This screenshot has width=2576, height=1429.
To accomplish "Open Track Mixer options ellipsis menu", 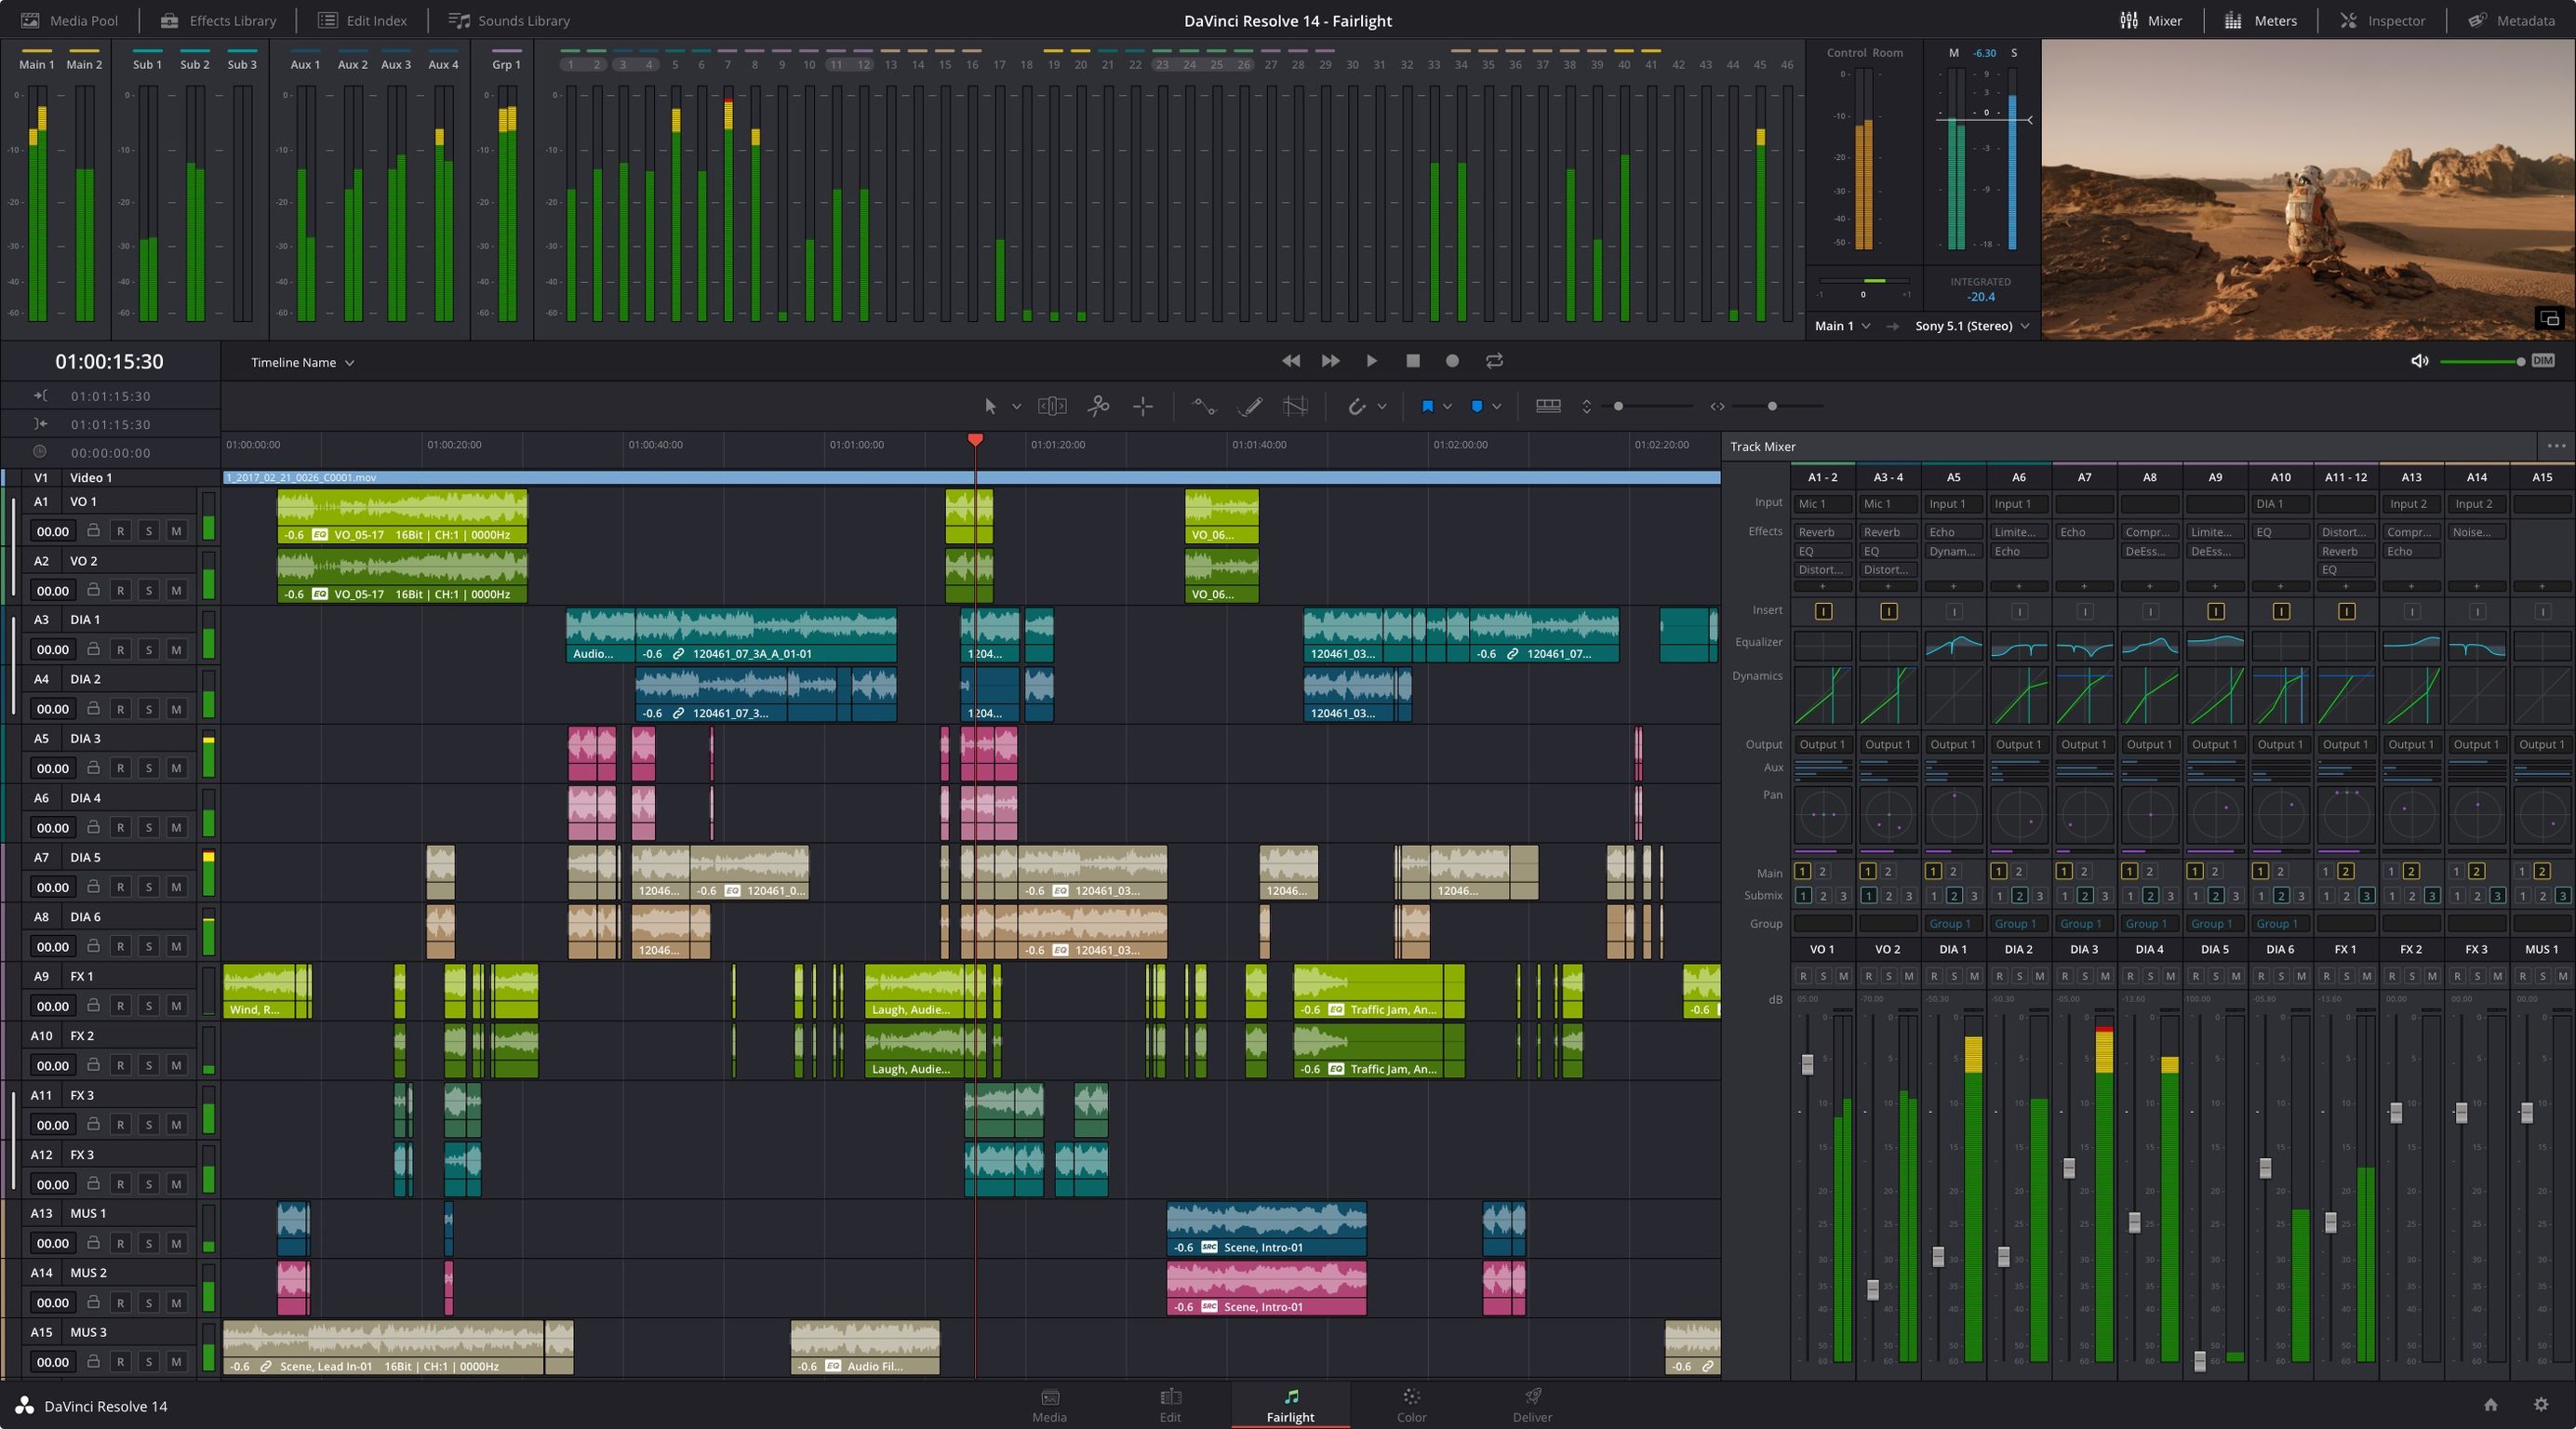I will [2556, 447].
